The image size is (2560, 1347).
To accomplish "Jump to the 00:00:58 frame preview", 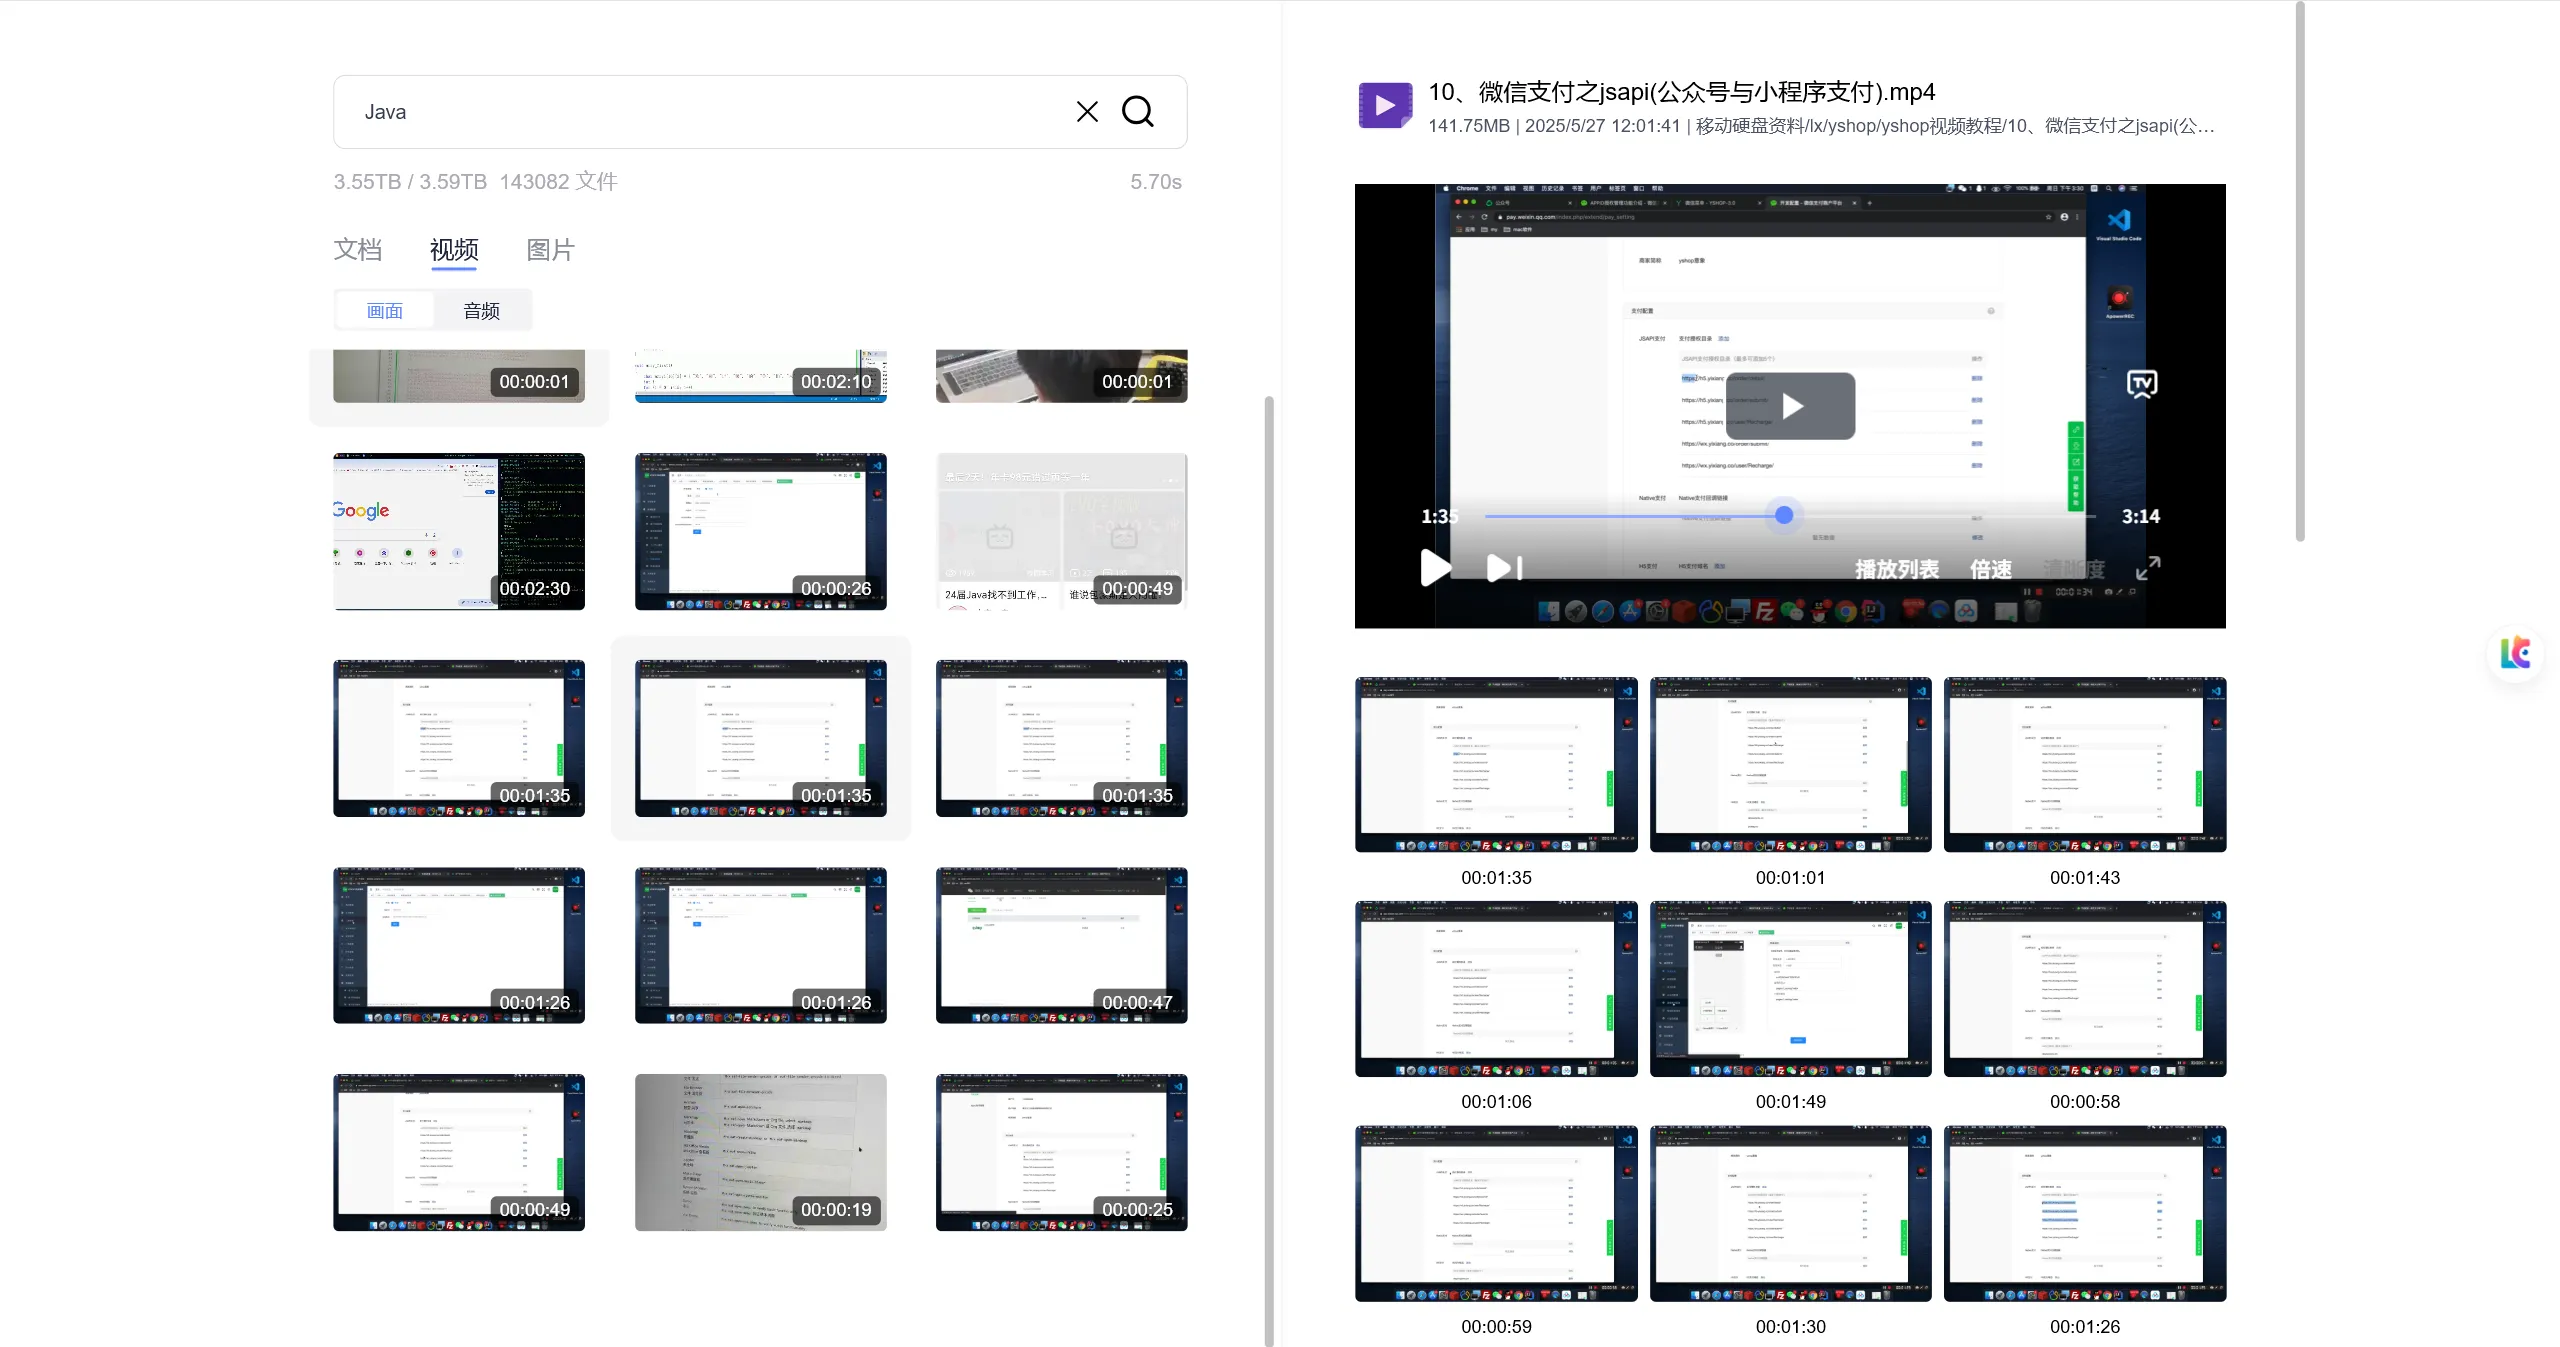I will [2085, 989].
